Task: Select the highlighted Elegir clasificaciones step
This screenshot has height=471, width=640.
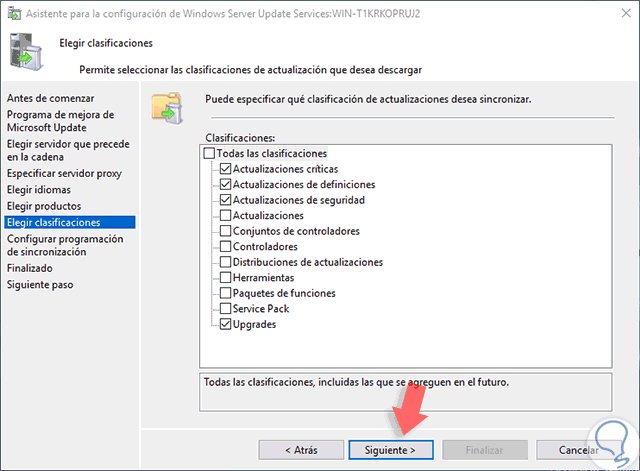Action: click(70, 222)
